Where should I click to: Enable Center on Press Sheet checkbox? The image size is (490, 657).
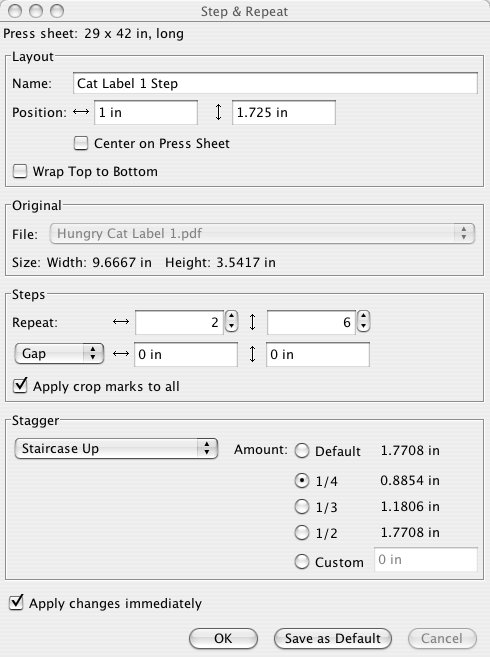coord(81,143)
